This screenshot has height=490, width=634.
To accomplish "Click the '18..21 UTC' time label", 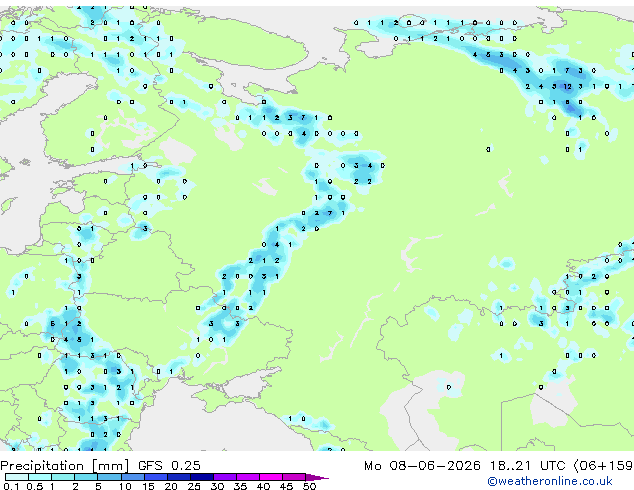I will pyautogui.click(x=527, y=465).
